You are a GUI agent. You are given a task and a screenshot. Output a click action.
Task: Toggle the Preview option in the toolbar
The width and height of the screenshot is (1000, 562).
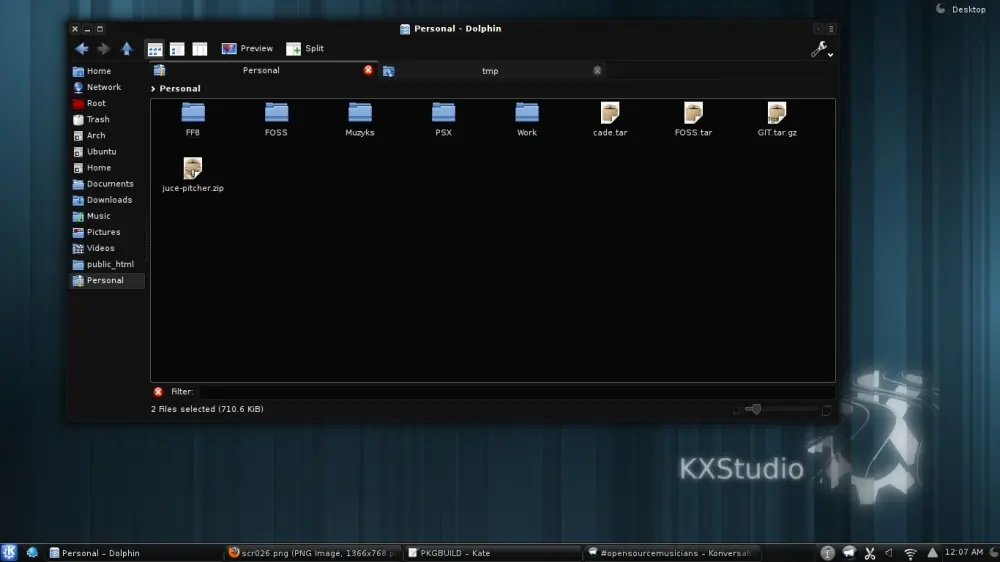(247, 49)
